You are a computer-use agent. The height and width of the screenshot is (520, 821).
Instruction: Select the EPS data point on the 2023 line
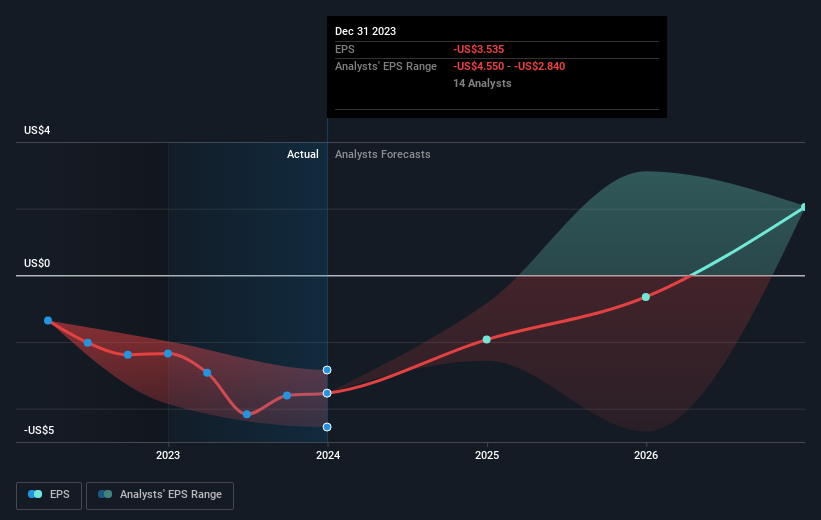coord(168,353)
